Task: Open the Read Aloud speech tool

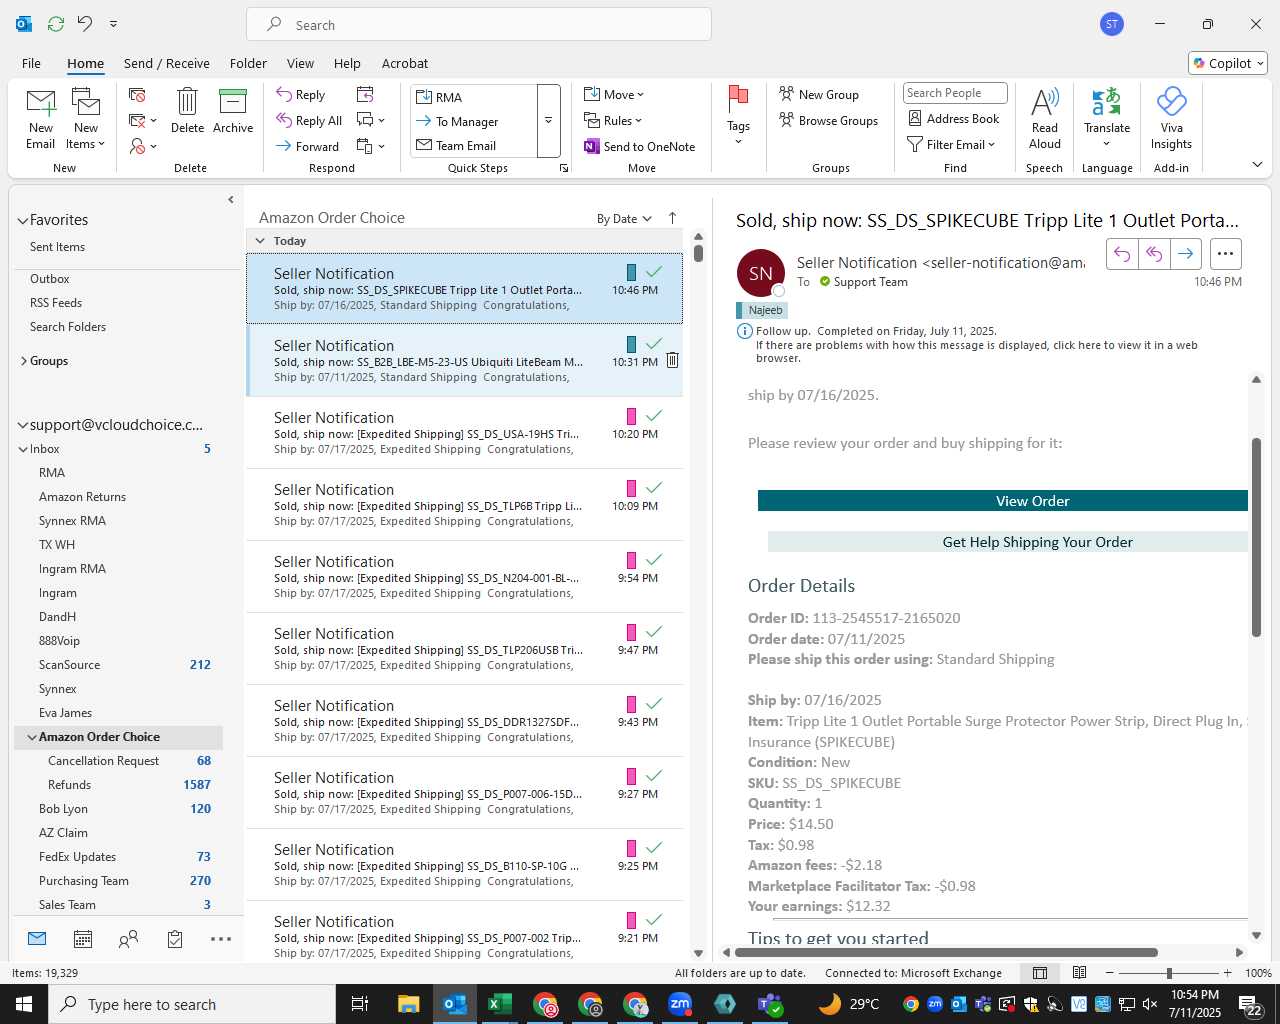Action: 1044,119
